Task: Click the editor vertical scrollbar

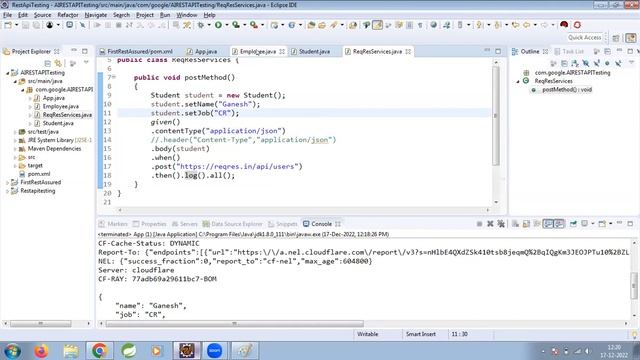Action: pyautogui.click(x=496, y=116)
